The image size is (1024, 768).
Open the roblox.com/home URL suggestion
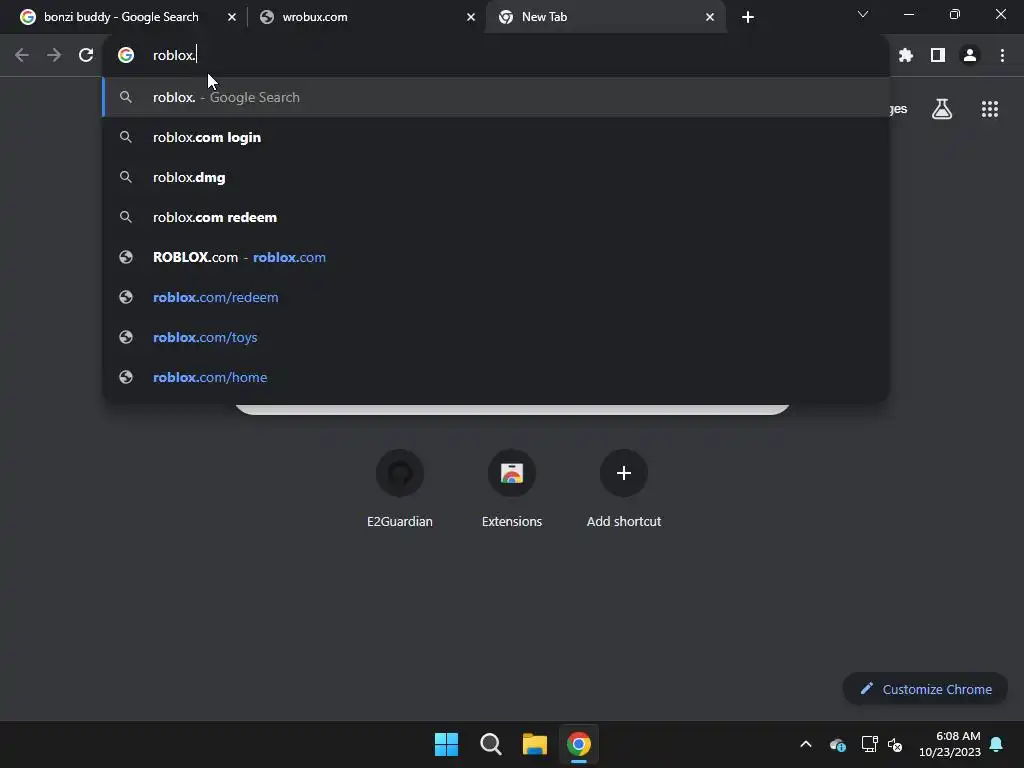click(x=496, y=377)
